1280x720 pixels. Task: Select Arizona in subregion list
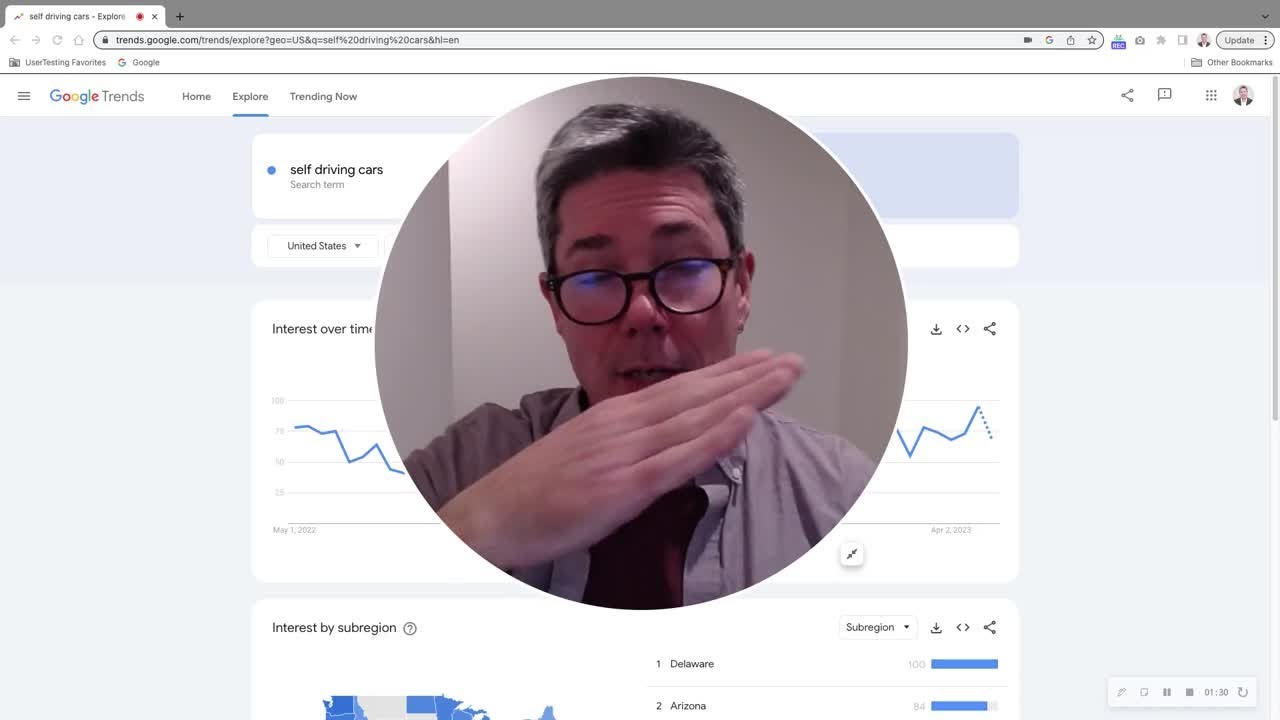pos(688,706)
